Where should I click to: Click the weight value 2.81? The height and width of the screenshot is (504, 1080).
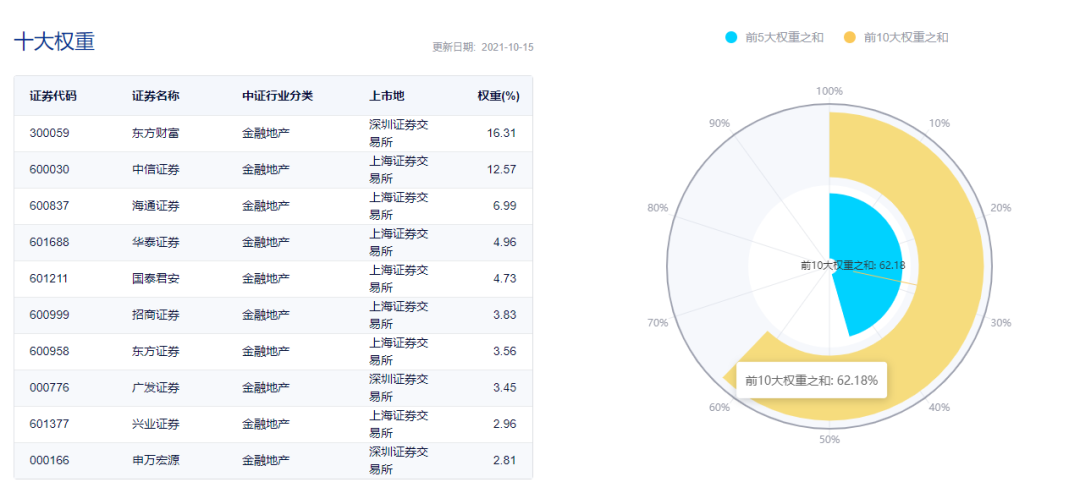pyautogui.click(x=505, y=461)
